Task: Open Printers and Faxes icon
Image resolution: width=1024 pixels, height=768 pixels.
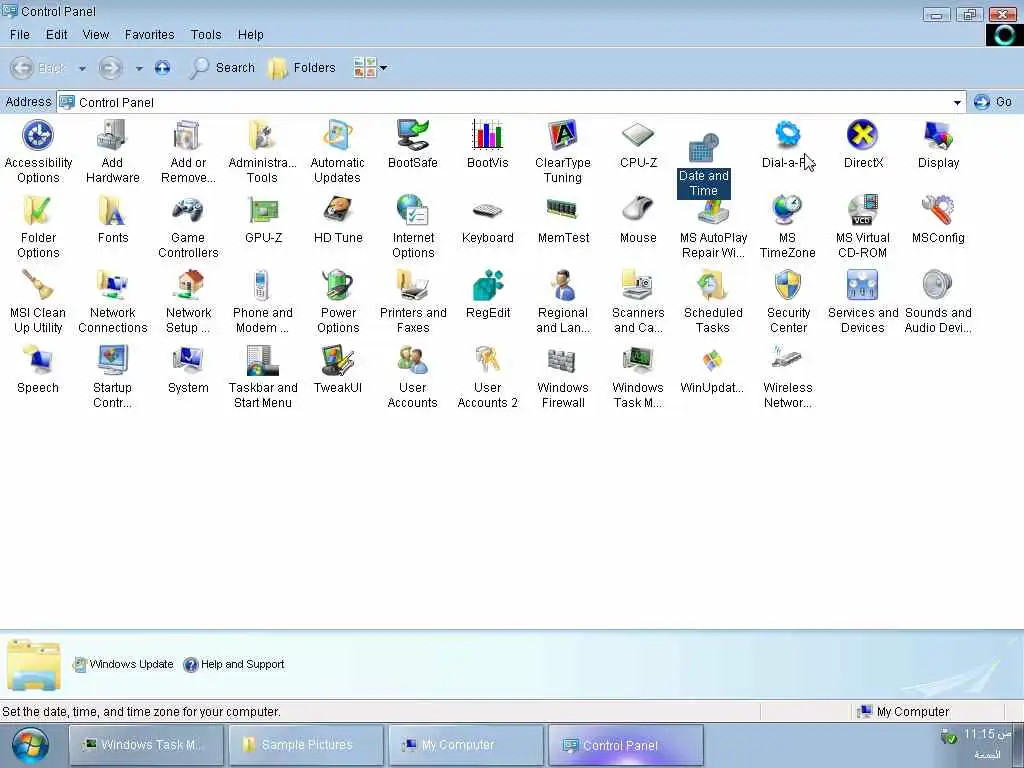Action: click(x=413, y=302)
